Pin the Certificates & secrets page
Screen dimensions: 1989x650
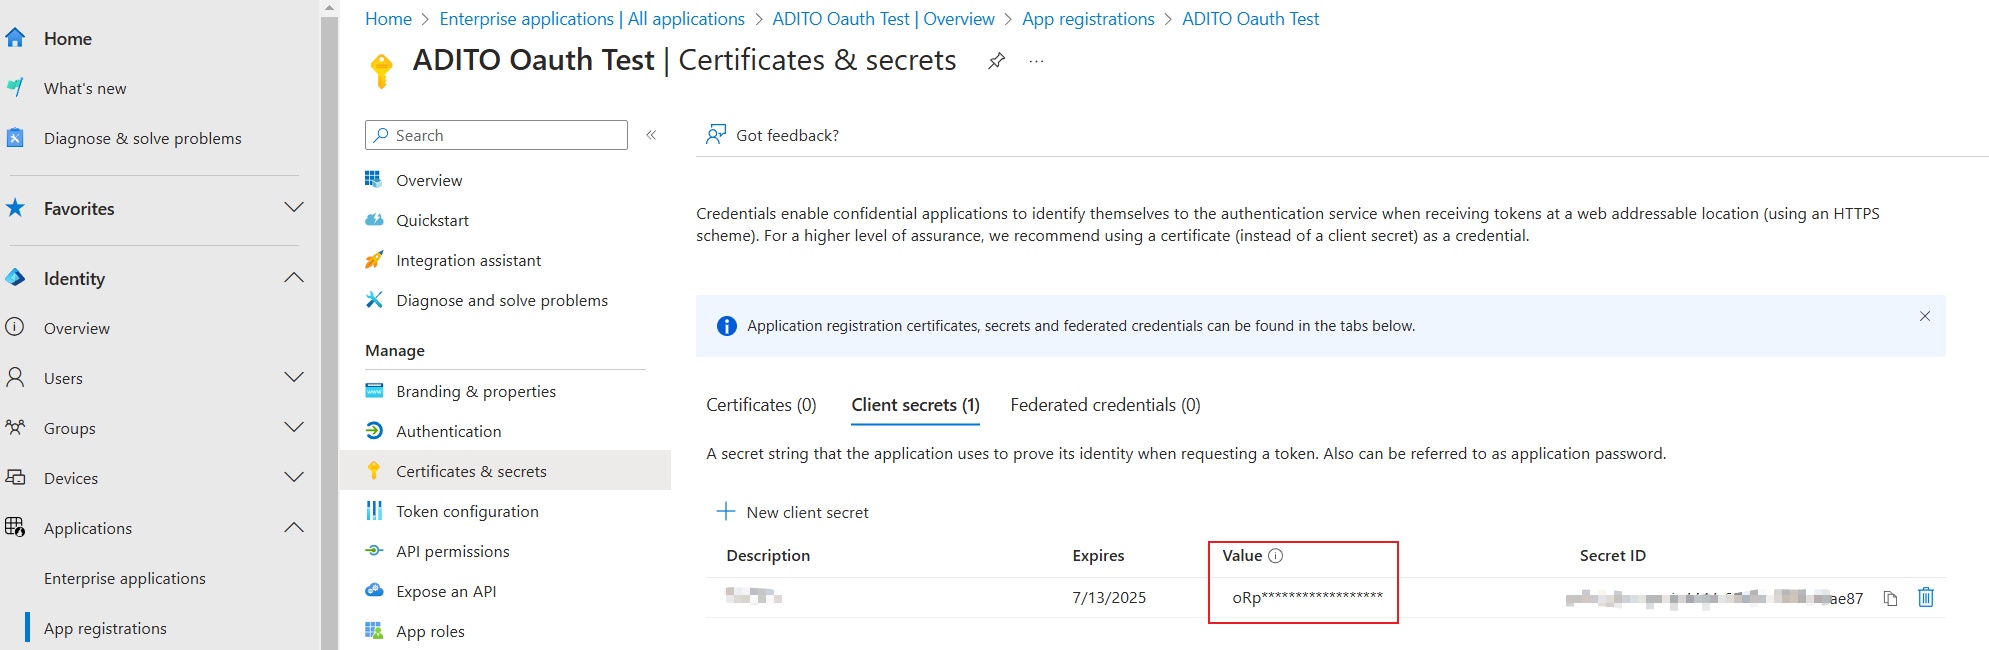(996, 61)
